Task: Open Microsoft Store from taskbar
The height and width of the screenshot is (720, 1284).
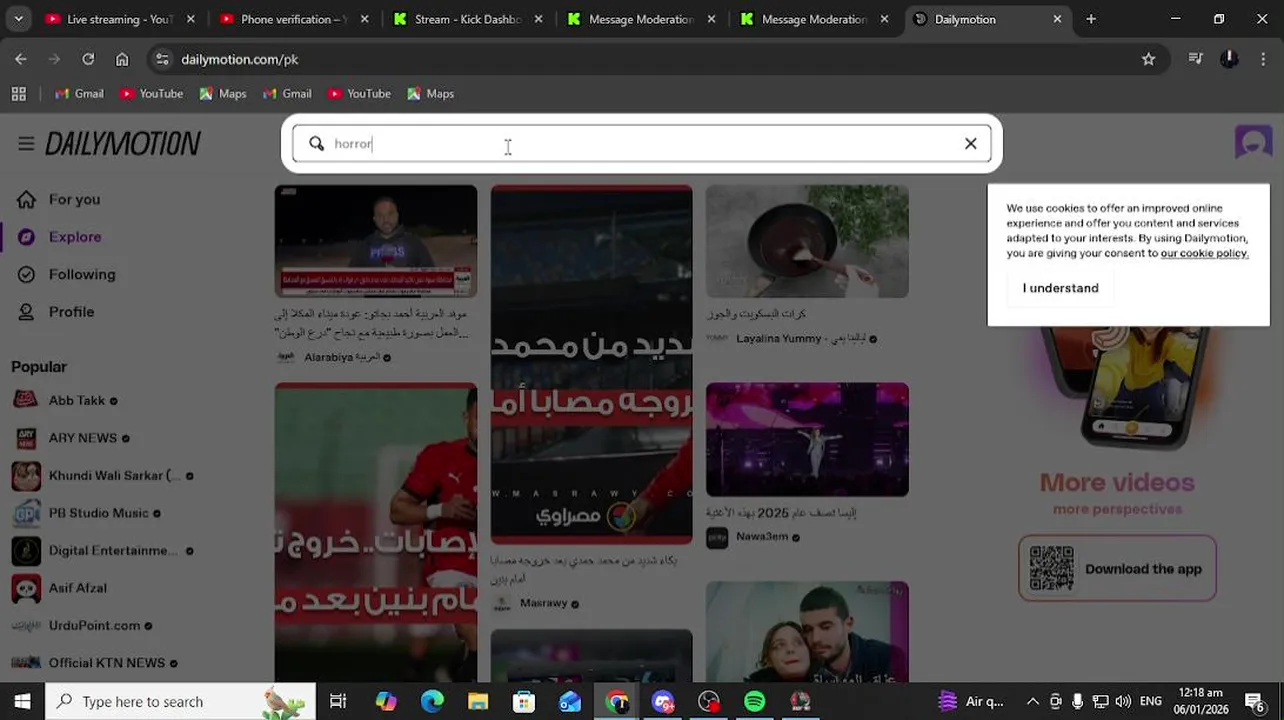Action: click(x=524, y=701)
